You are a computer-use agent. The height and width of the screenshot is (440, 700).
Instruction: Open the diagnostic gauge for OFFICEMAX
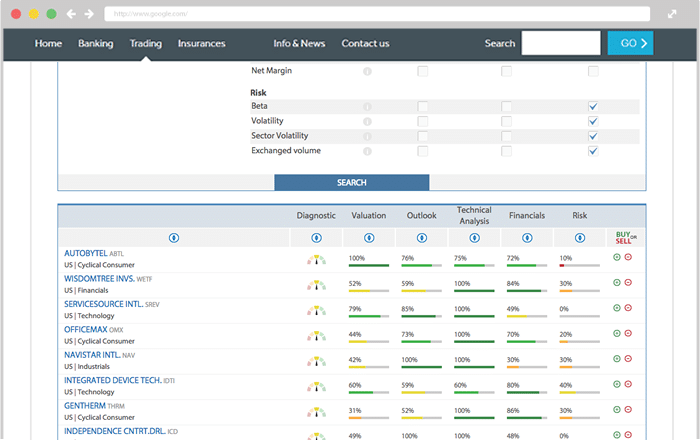point(317,336)
